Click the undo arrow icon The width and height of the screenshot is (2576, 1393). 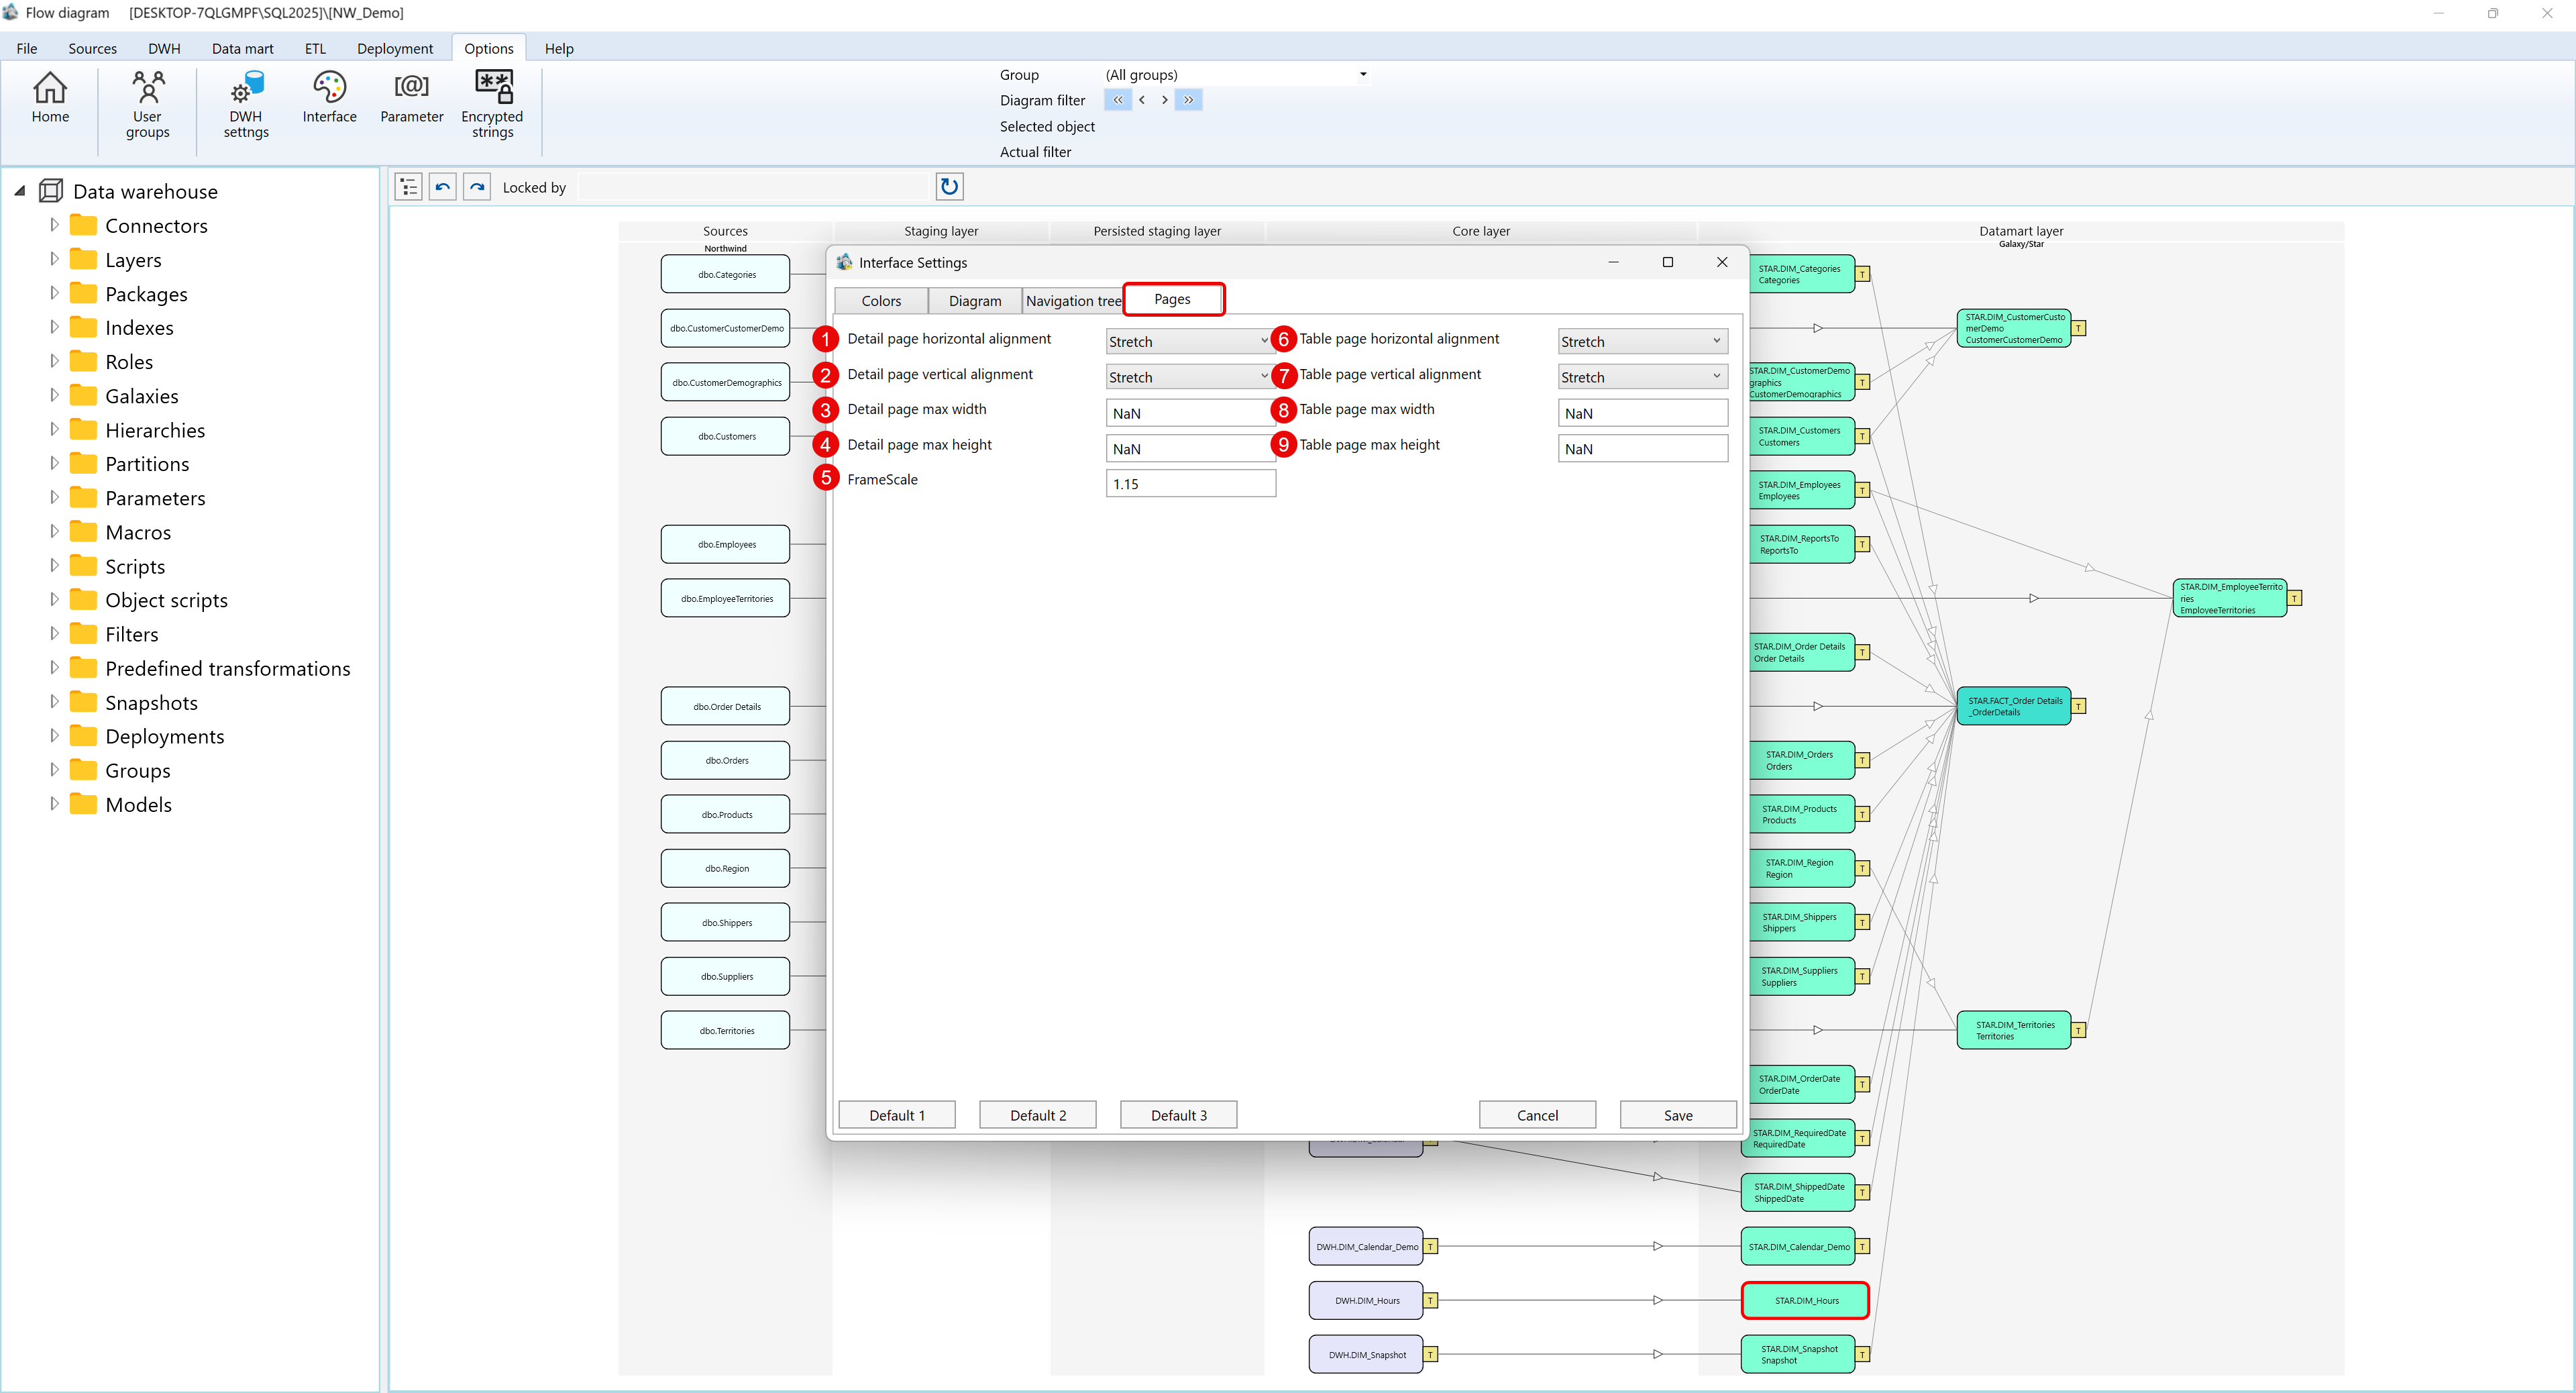442,186
